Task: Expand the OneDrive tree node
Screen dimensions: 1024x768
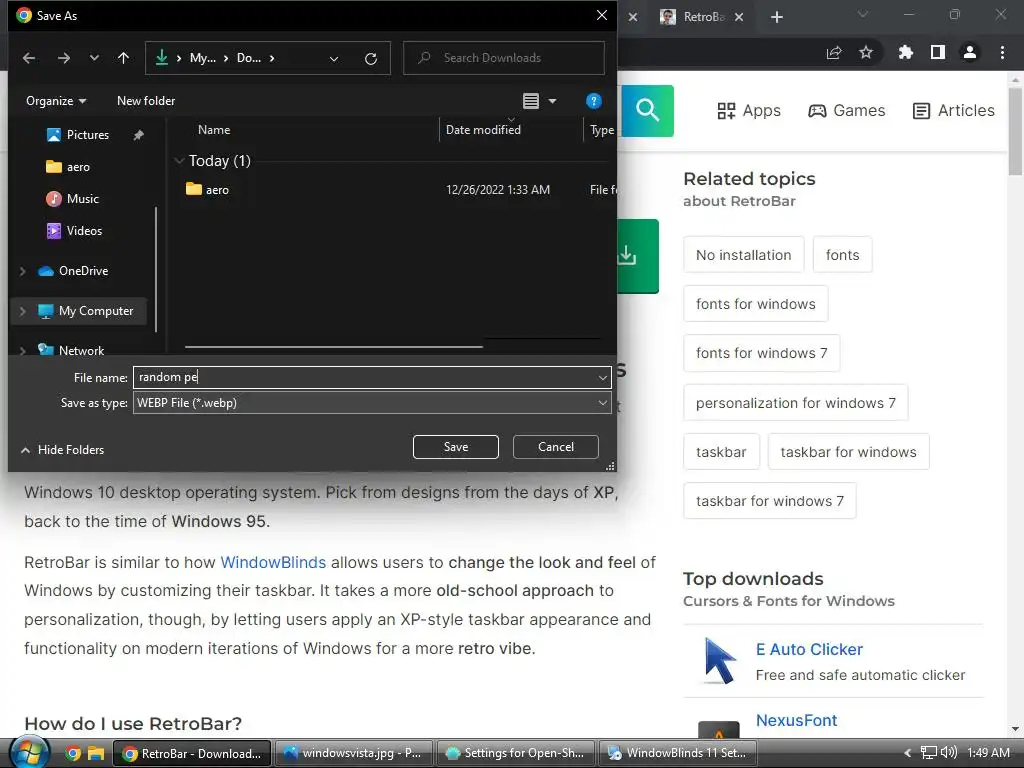Action: (x=23, y=271)
